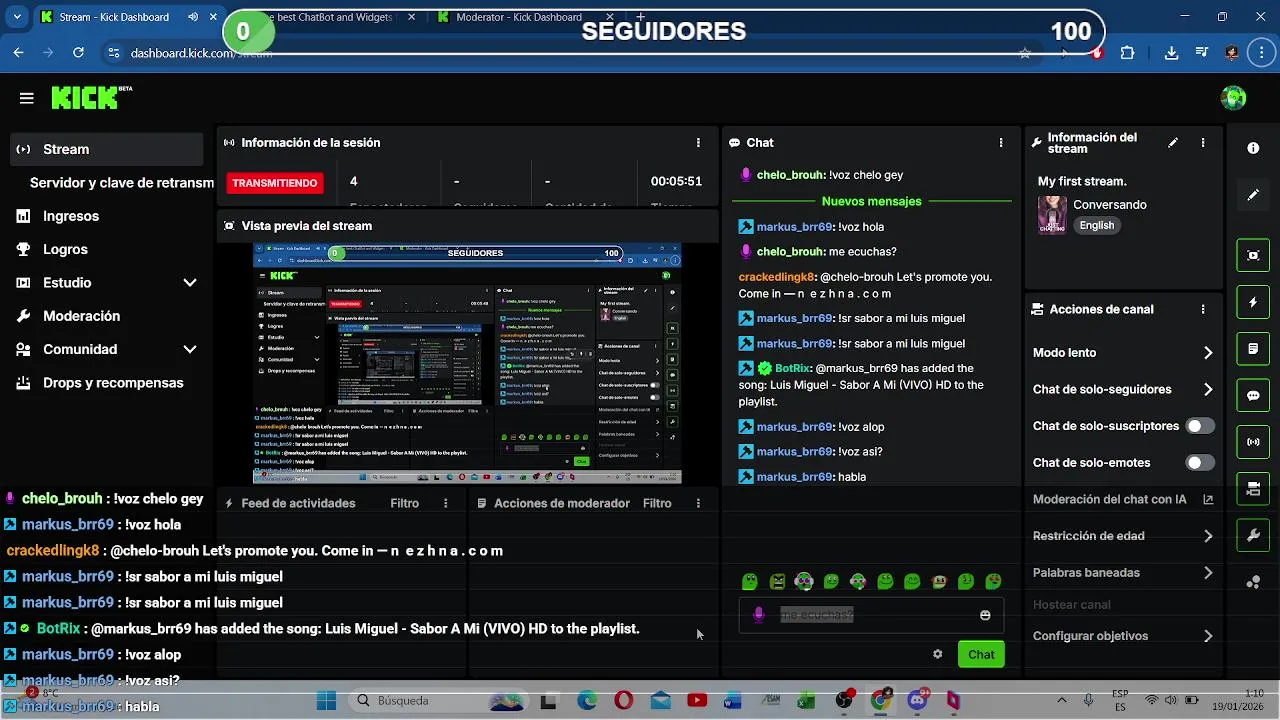Edit stream info with the panel's pencil icon
1280x720 pixels.
pos(1173,143)
